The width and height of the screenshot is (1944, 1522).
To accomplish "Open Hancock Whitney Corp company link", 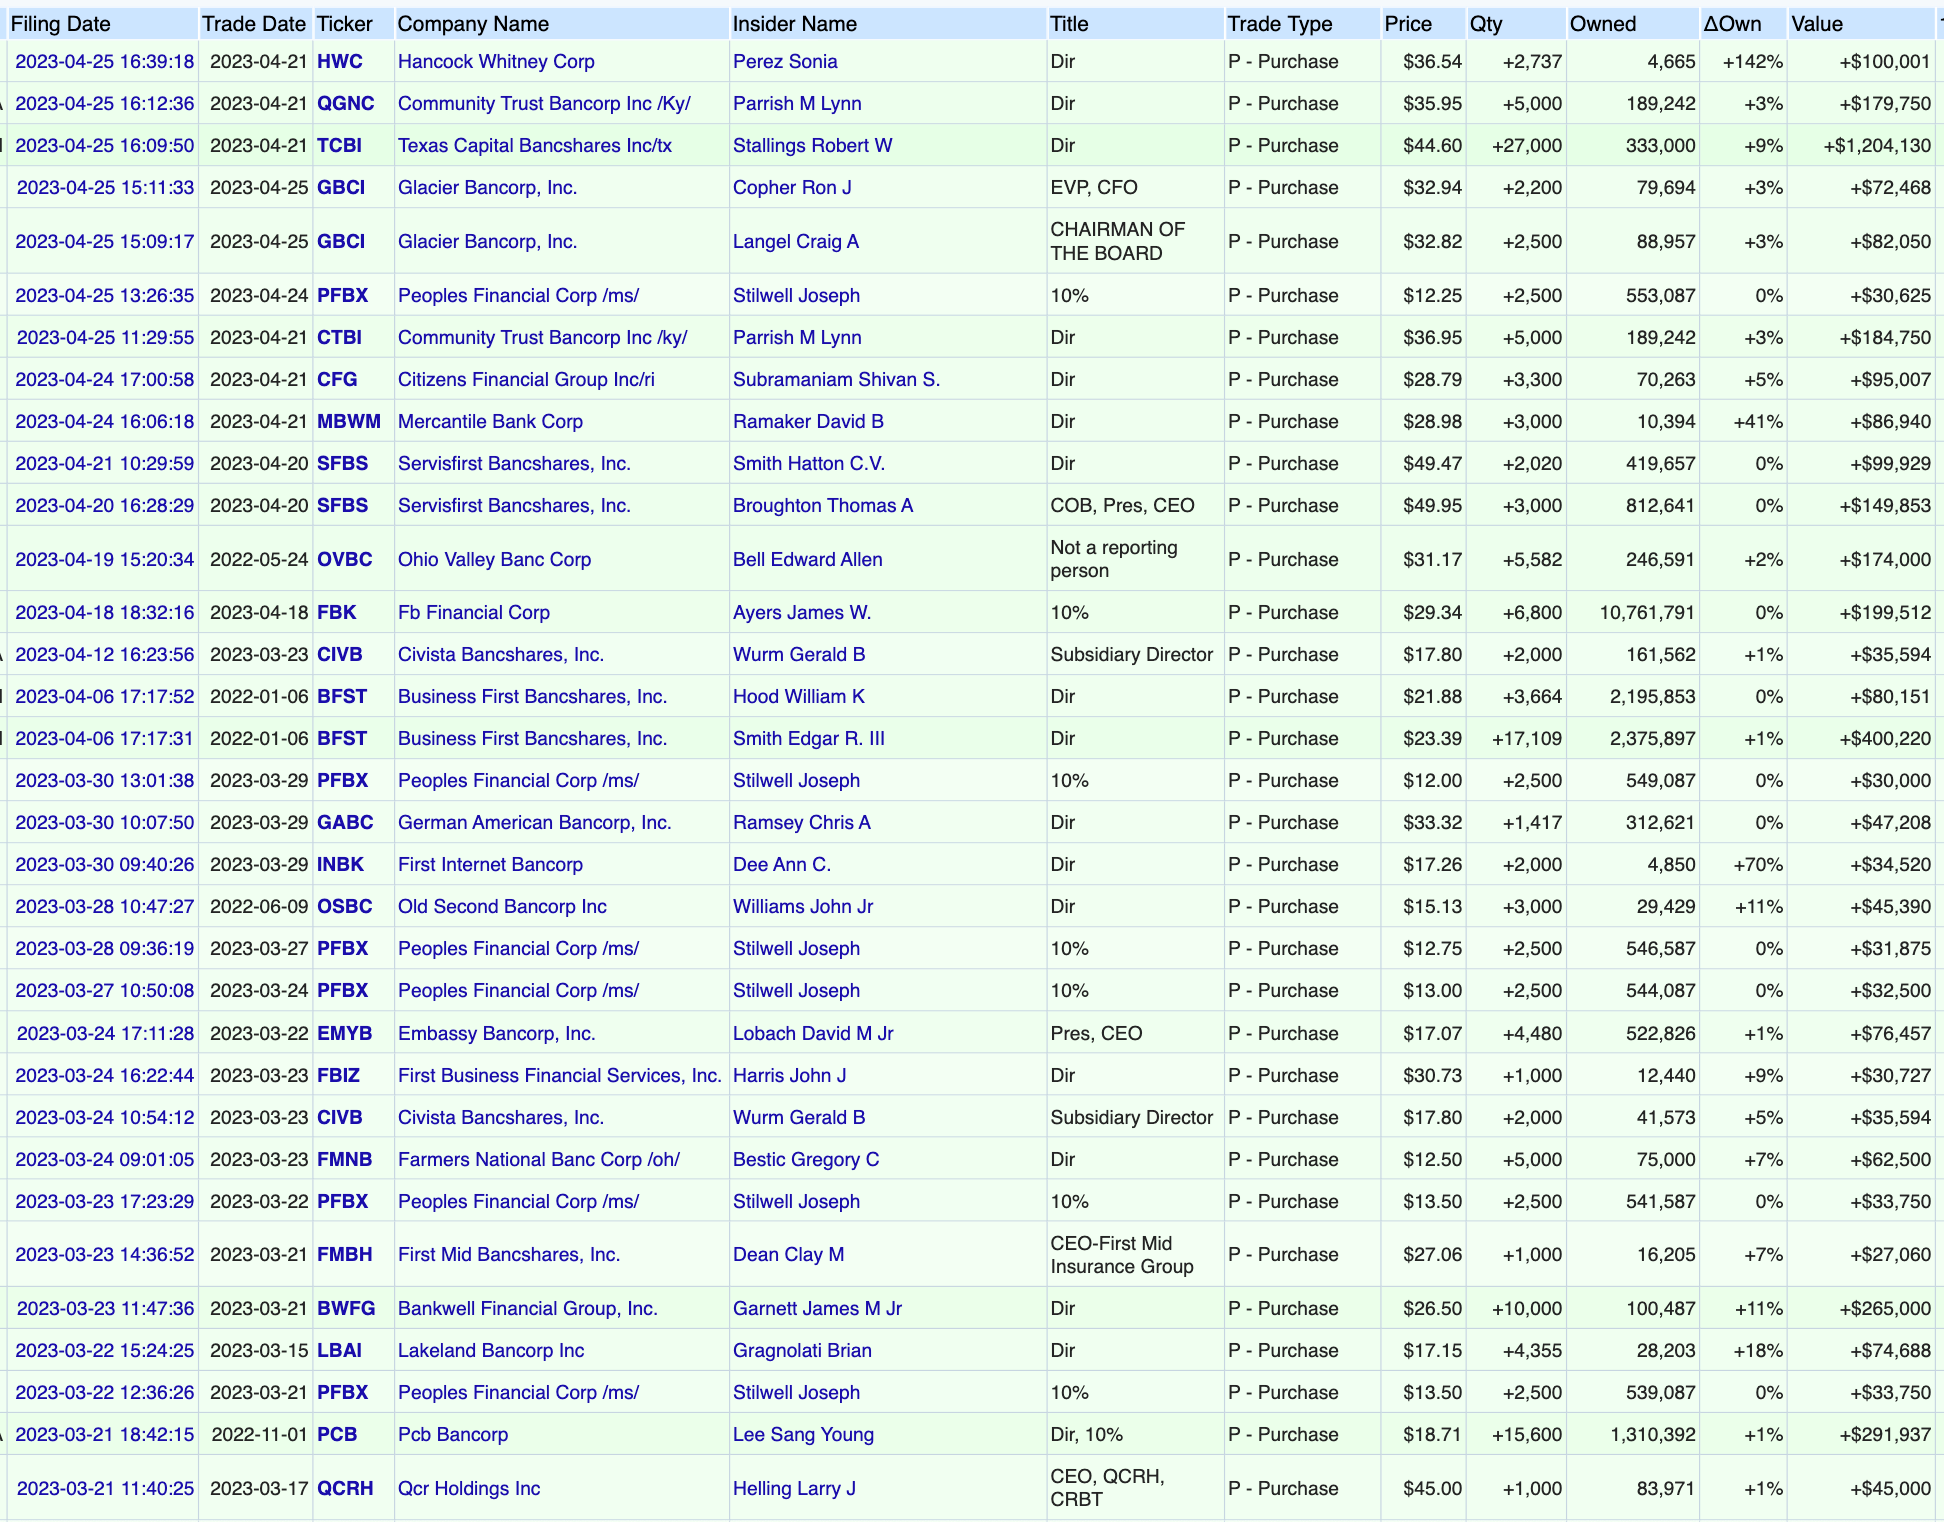I will pos(496,62).
